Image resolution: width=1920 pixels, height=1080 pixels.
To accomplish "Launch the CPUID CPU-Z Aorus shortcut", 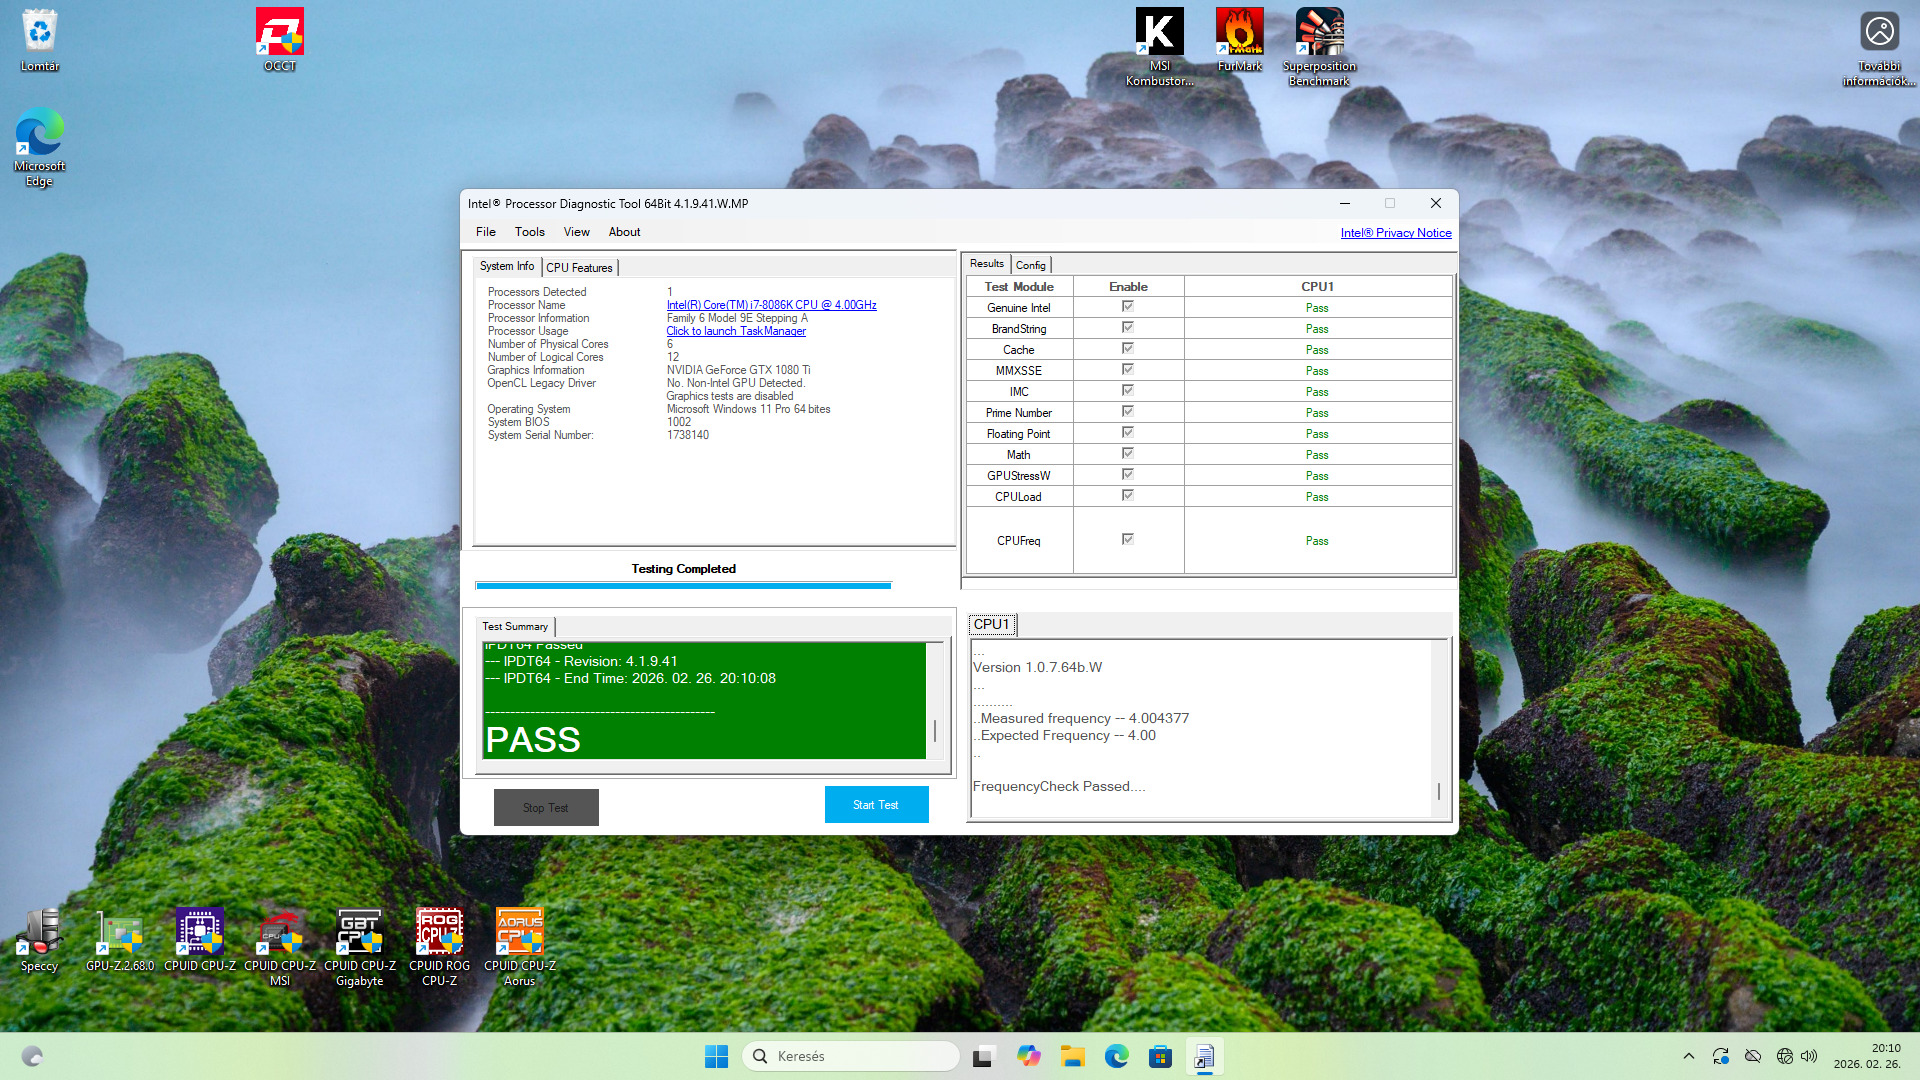I will pos(519,937).
